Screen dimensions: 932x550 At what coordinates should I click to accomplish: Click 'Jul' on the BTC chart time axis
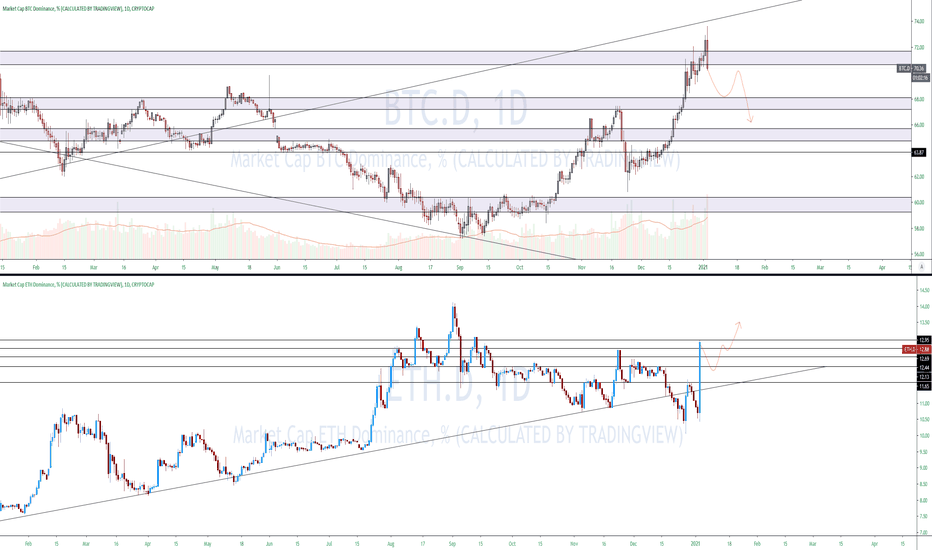(x=337, y=268)
